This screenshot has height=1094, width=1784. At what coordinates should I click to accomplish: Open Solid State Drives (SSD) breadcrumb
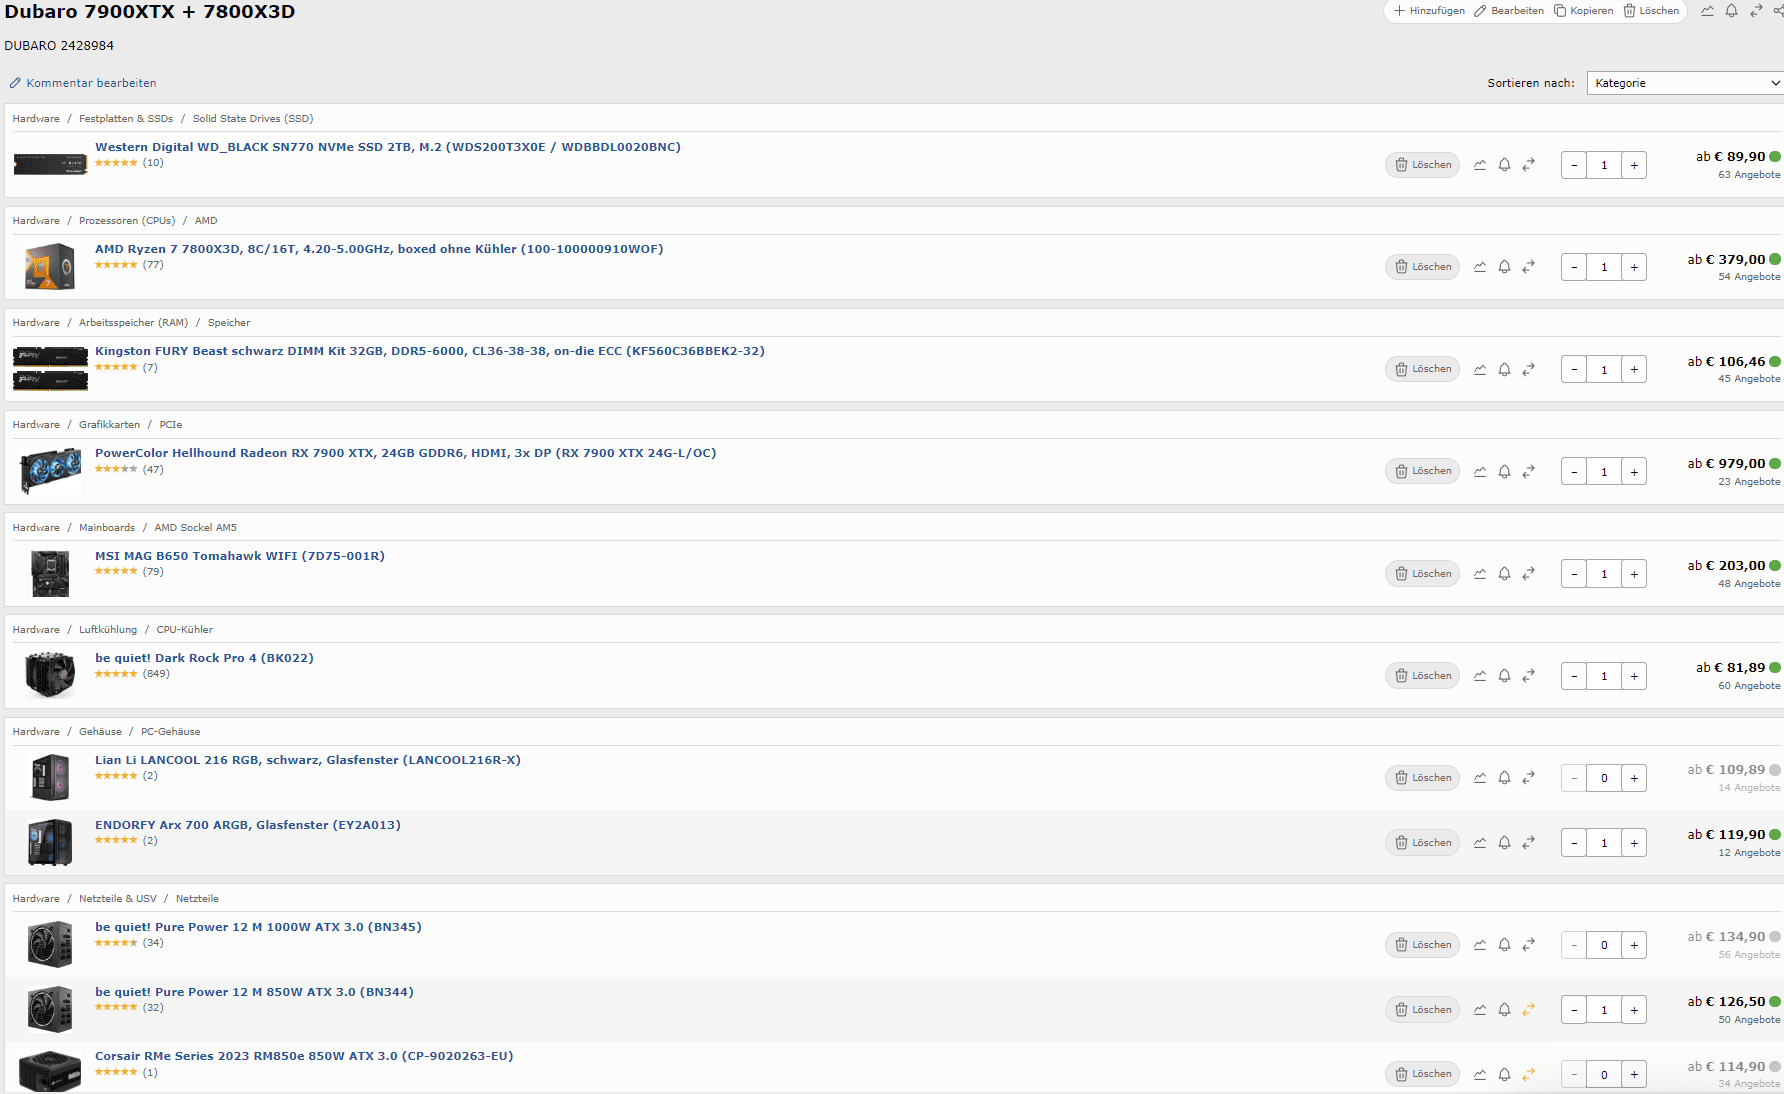[x=253, y=119]
